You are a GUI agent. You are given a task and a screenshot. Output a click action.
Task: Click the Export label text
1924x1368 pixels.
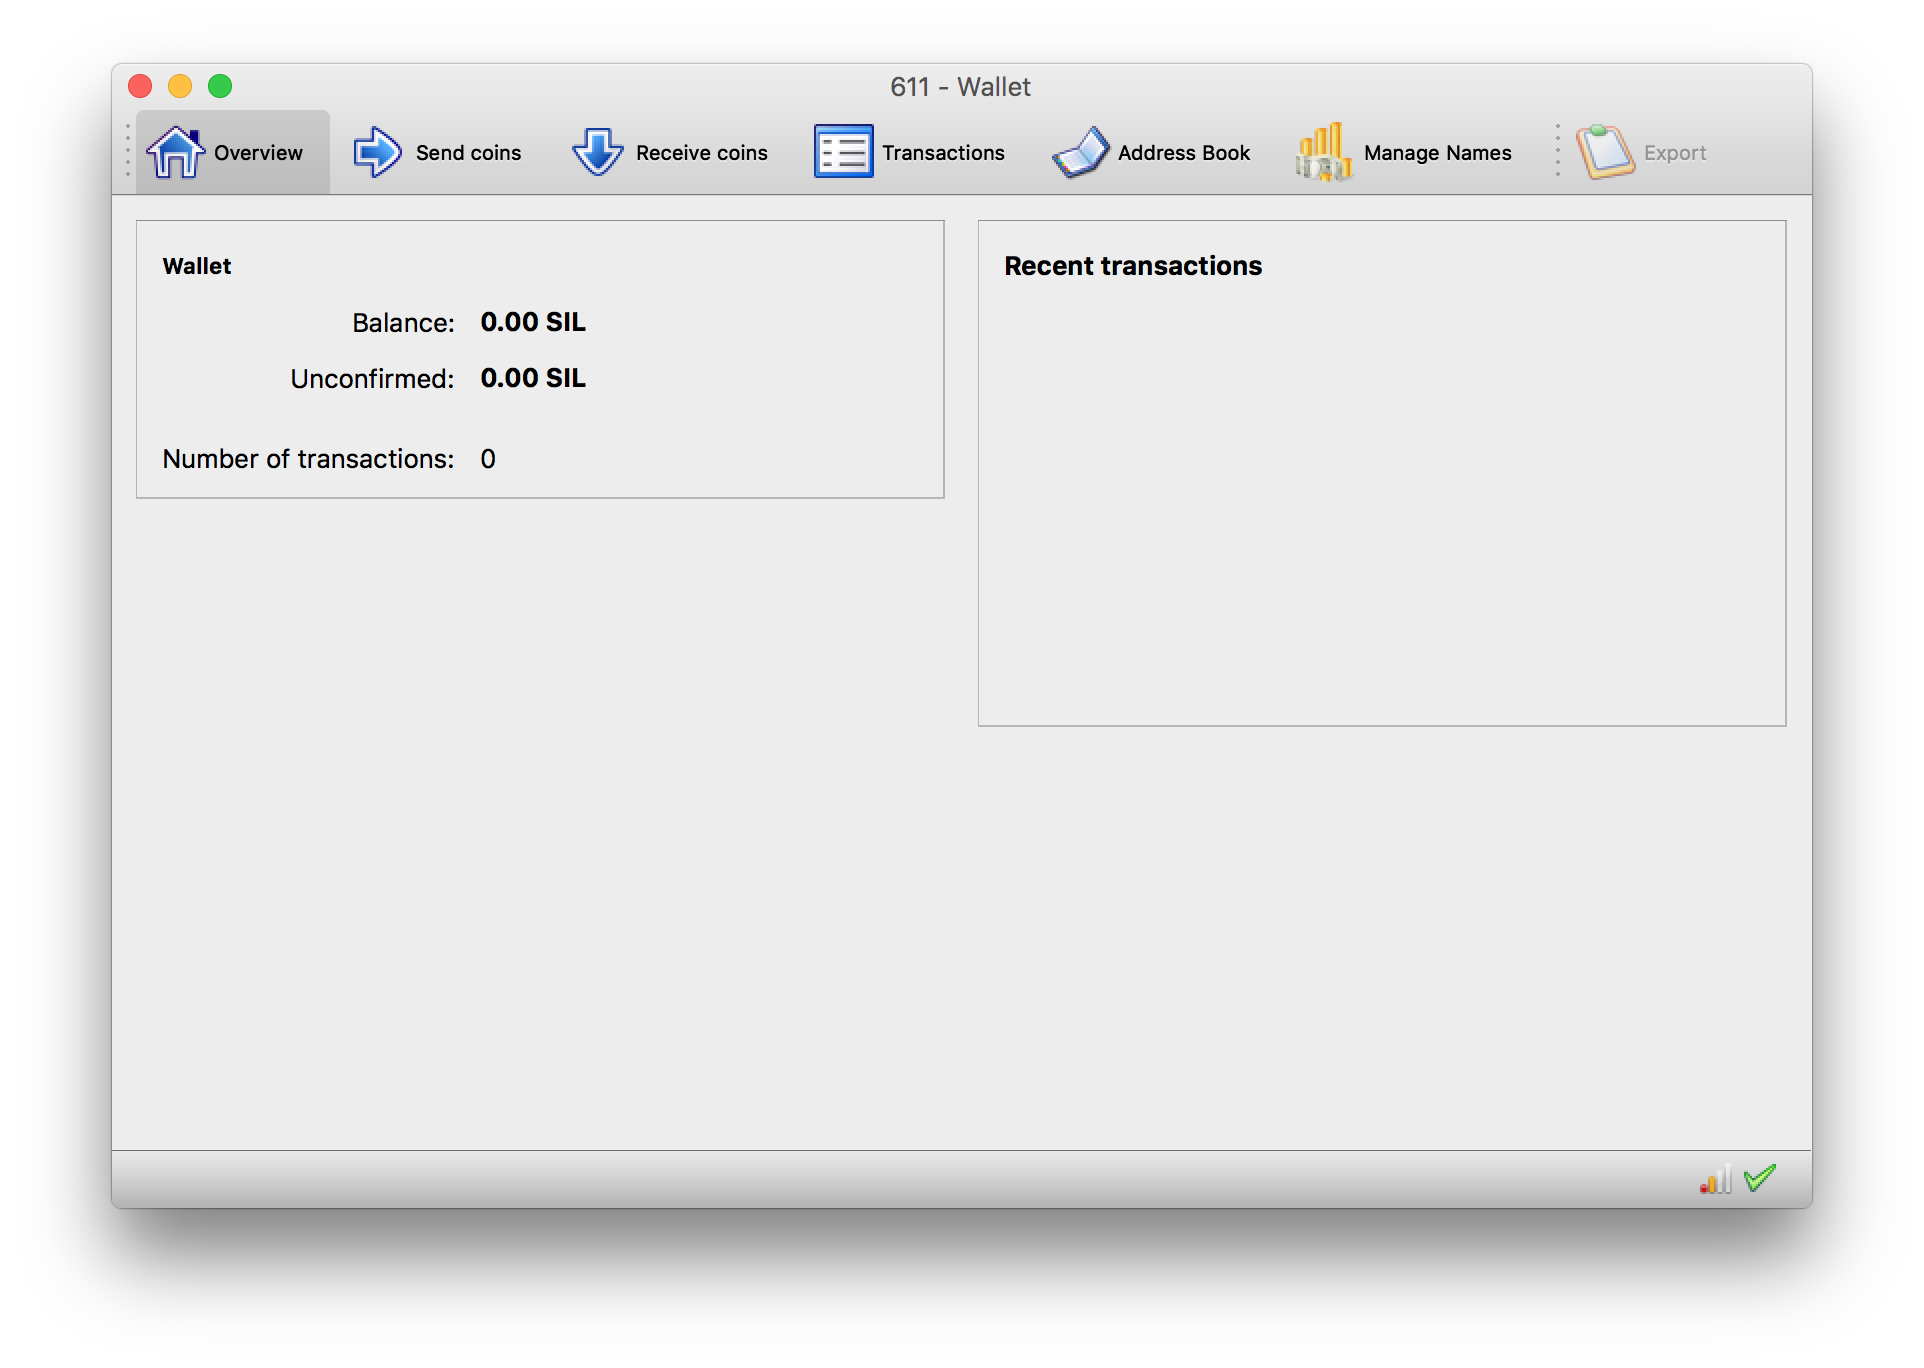click(1675, 153)
